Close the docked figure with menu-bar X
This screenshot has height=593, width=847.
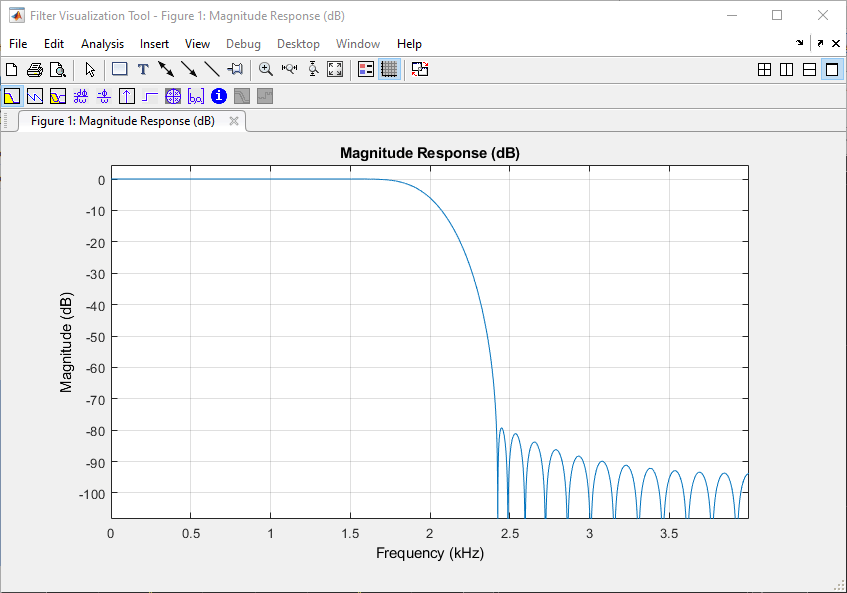(x=836, y=43)
